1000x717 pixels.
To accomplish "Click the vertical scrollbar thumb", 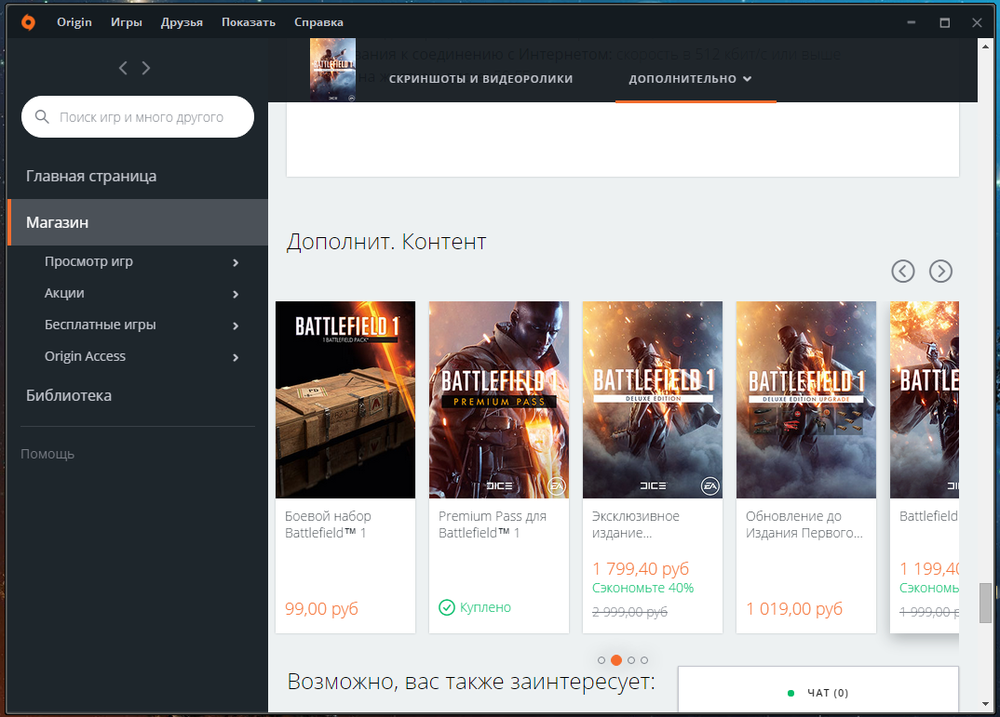I will pyautogui.click(x=985, y=602).
